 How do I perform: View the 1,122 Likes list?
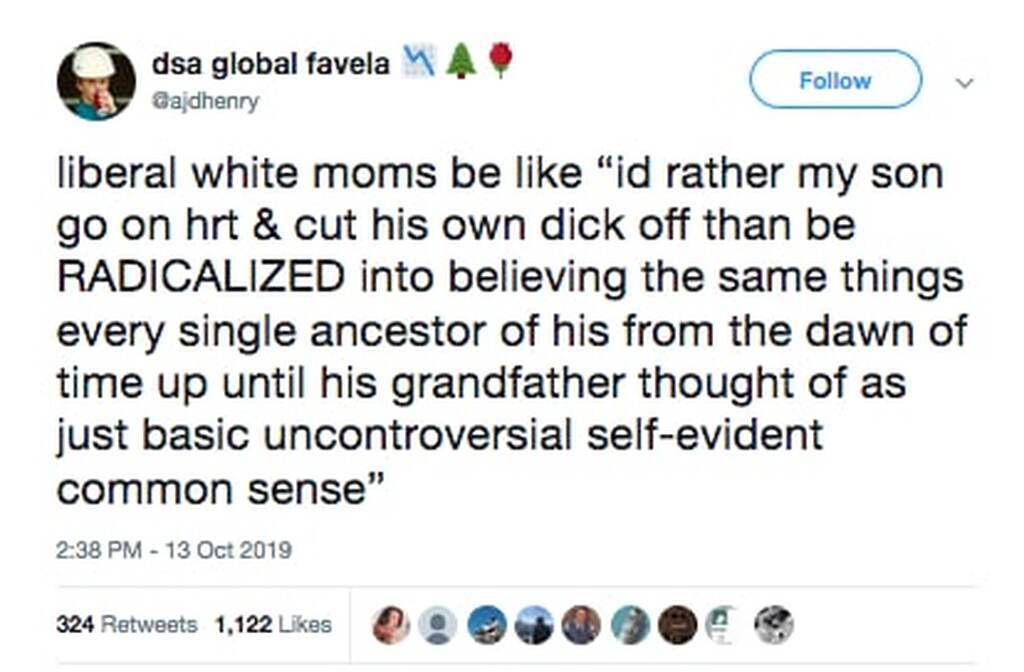point(272,624)
